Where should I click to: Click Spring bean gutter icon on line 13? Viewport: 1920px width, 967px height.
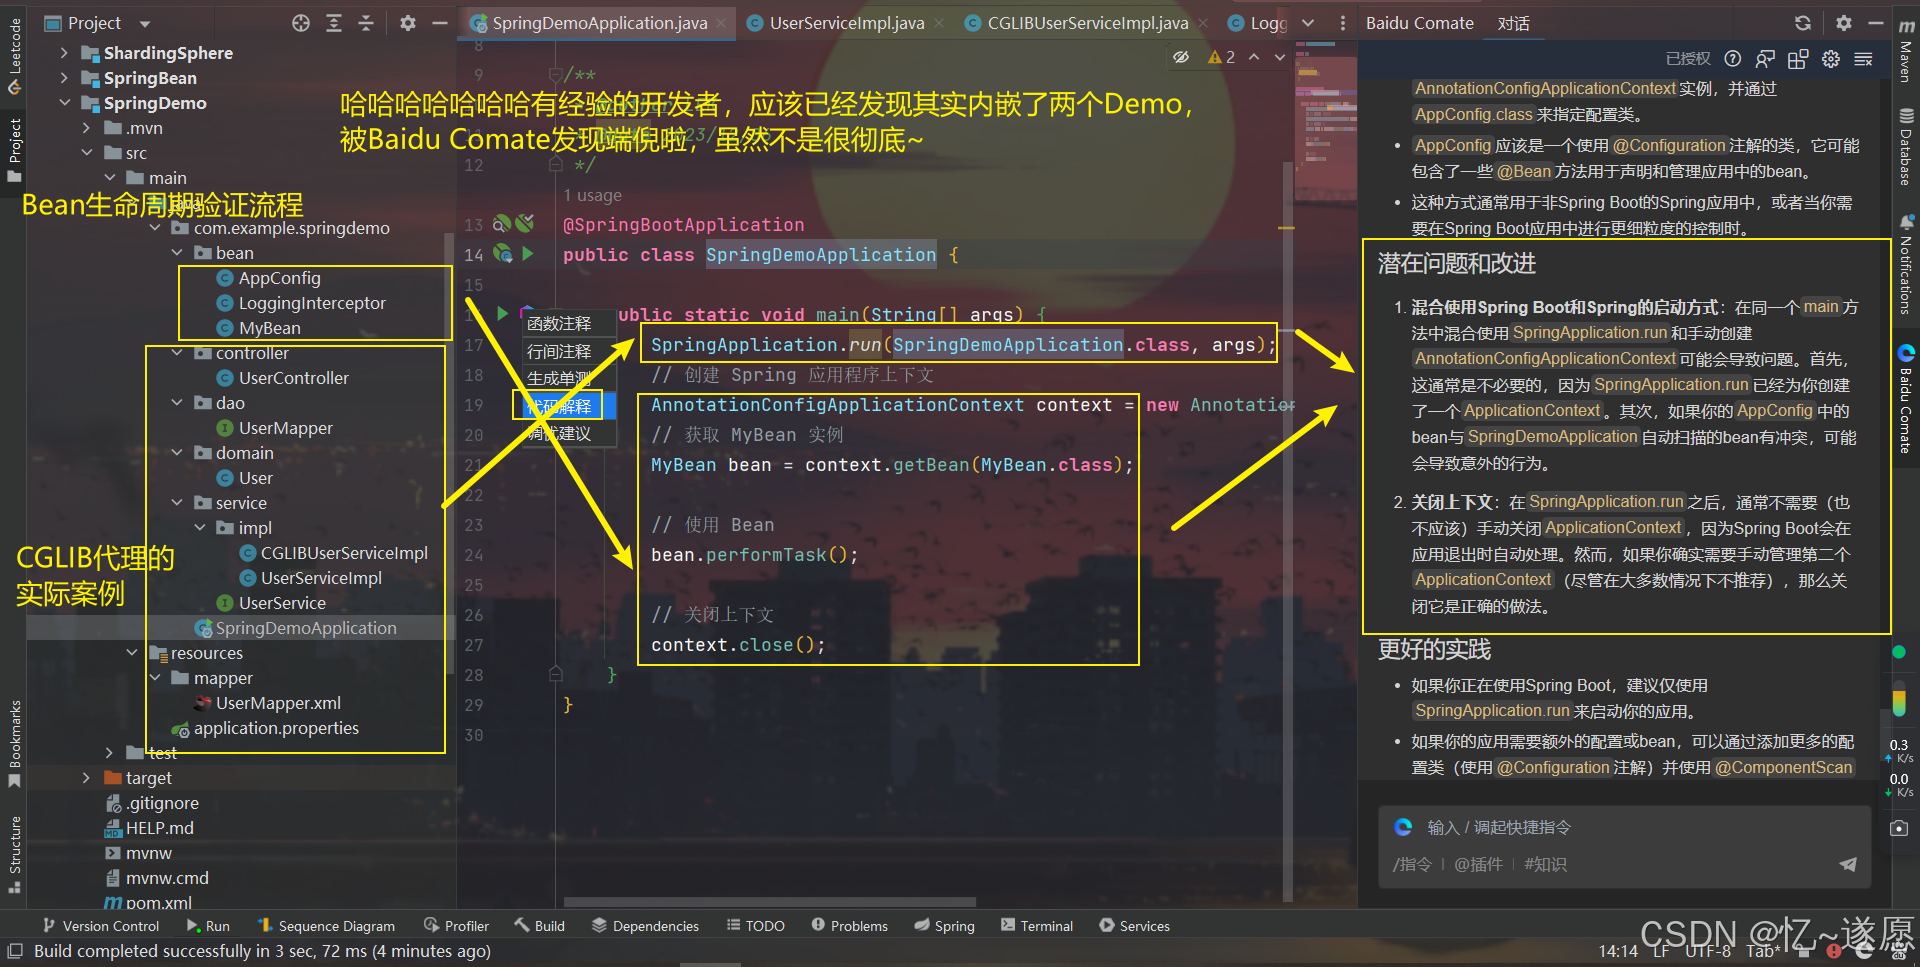click(502, 223)
